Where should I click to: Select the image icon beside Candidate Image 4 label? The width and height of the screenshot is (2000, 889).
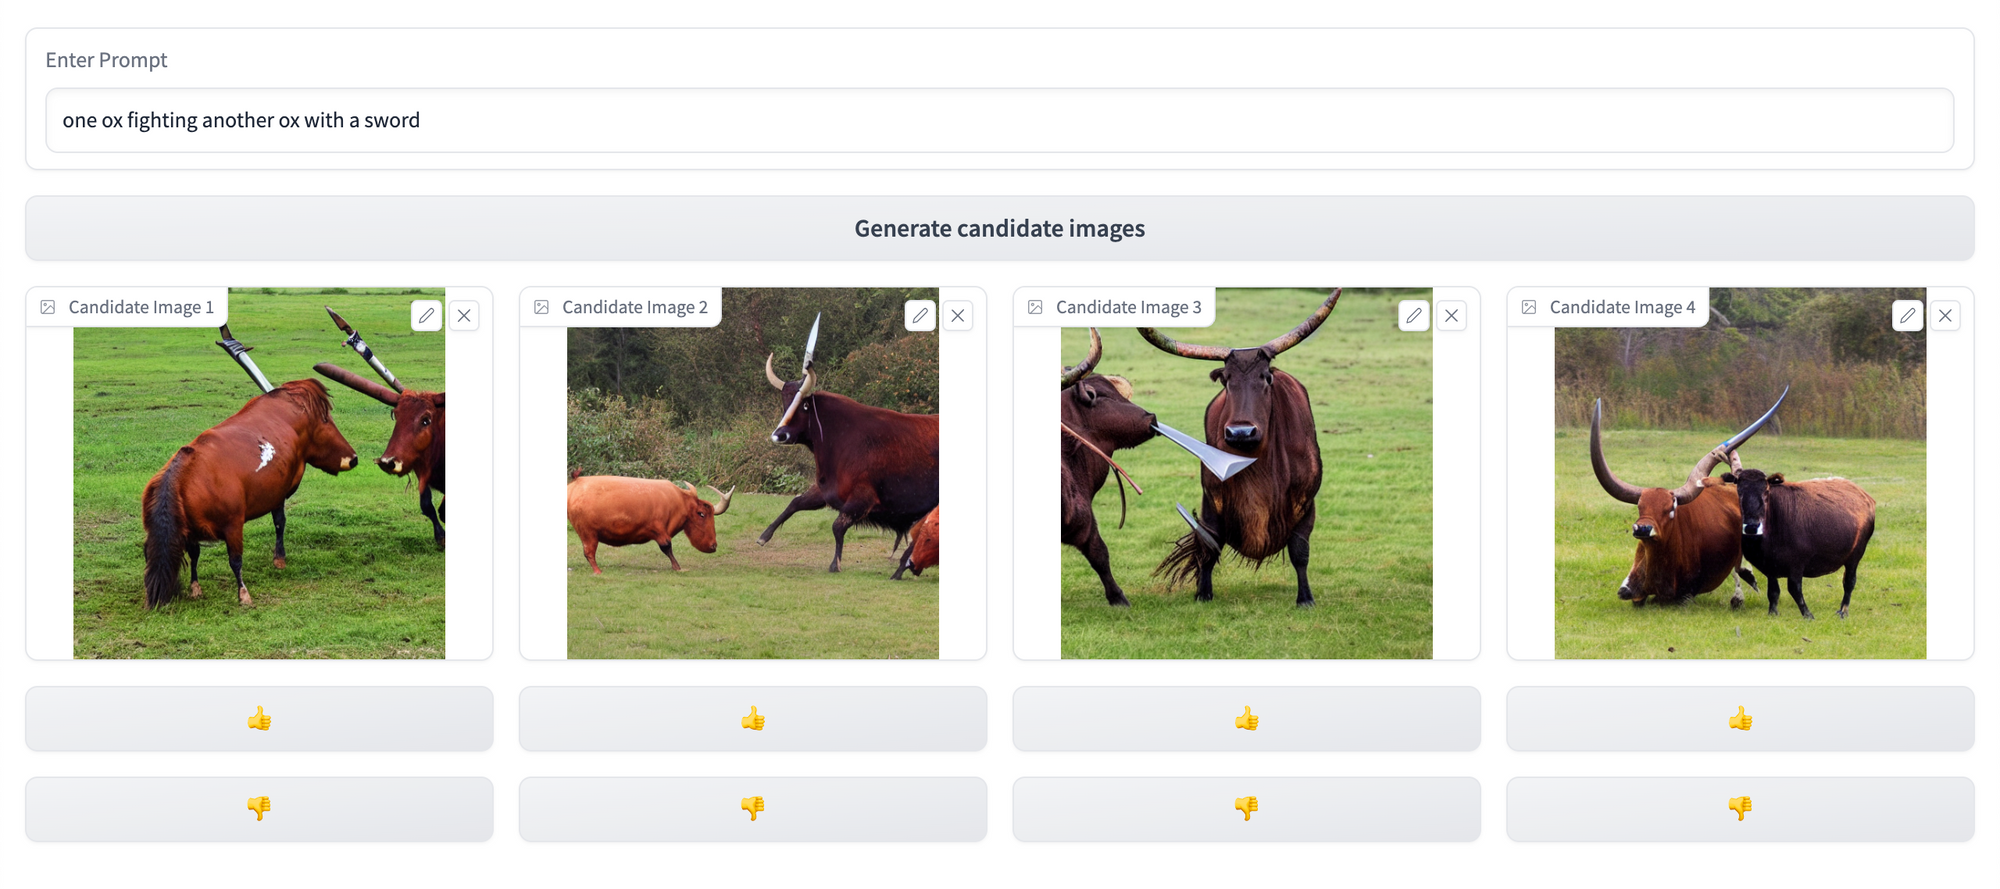(x=1528, y=307)
